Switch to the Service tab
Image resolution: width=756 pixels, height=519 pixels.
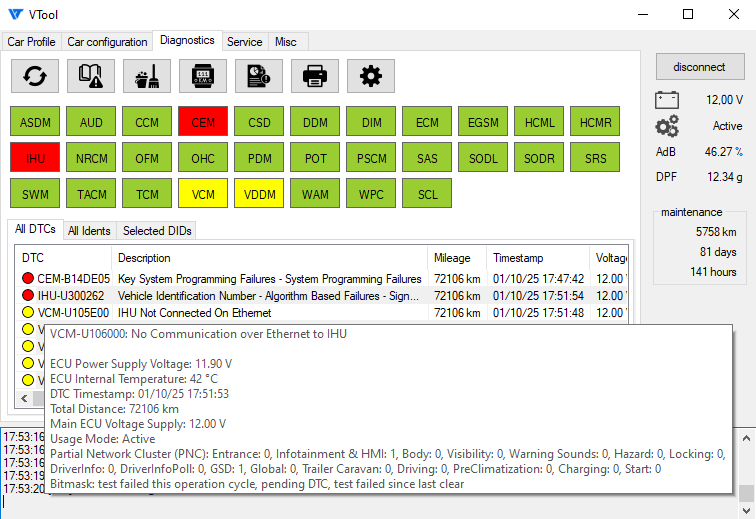244,42
